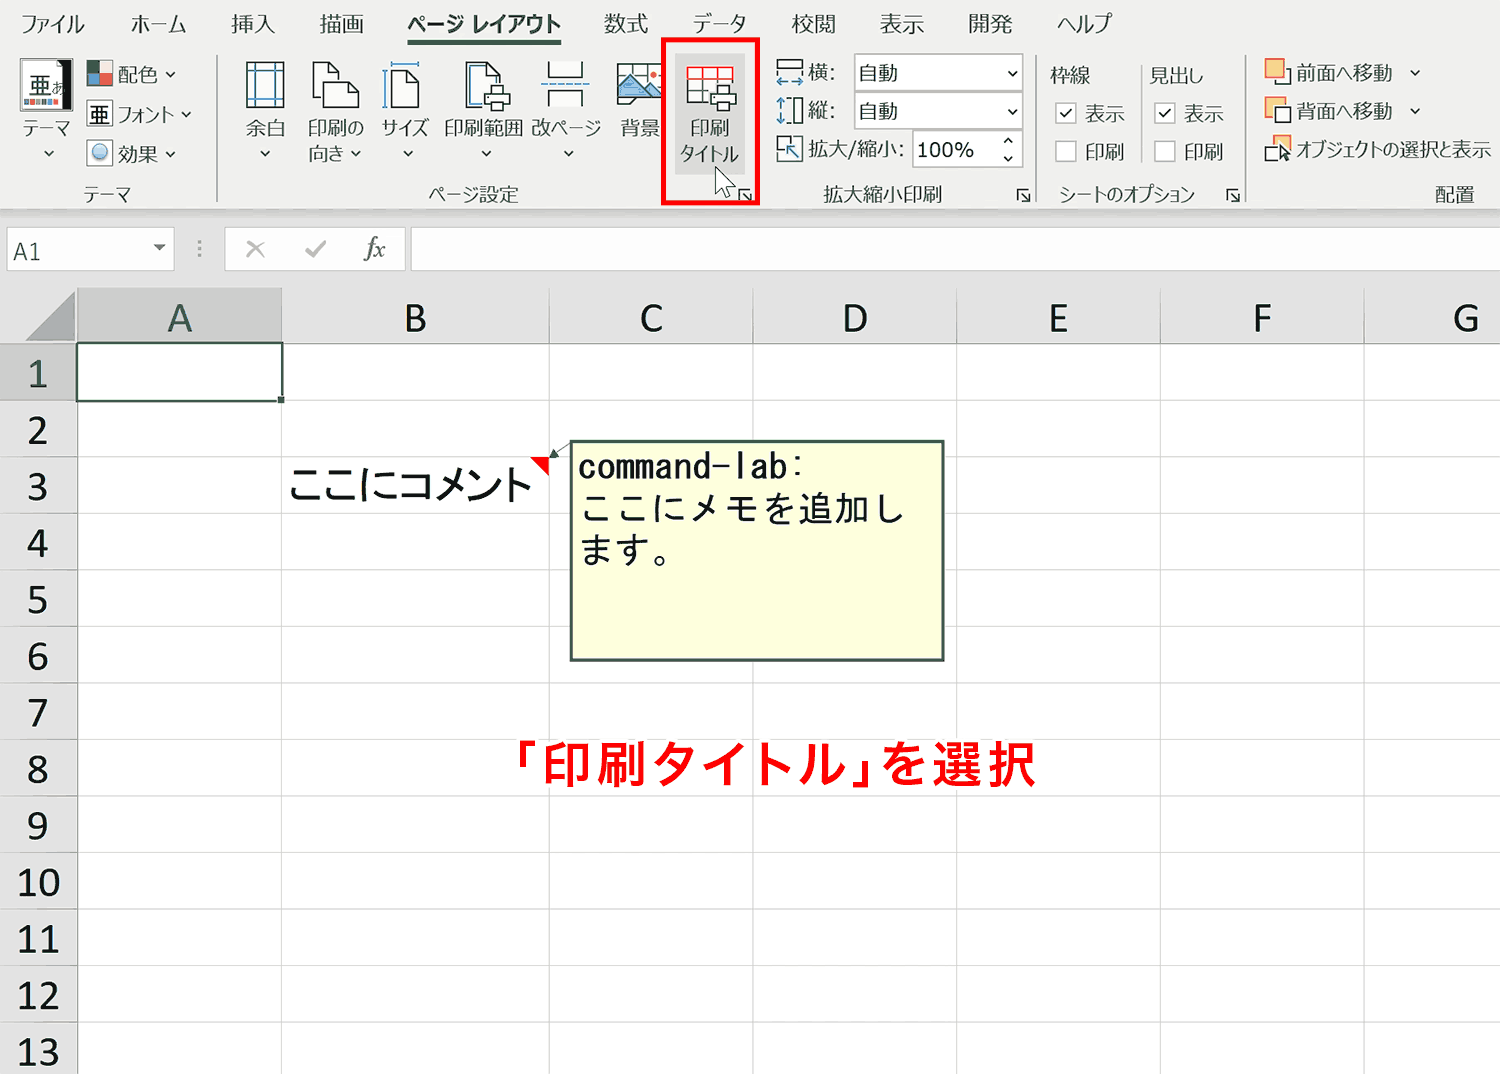The width and height of the screenshot is (1500, 1074).
Task: Switch to the 数式 tab
Action: 626,24
